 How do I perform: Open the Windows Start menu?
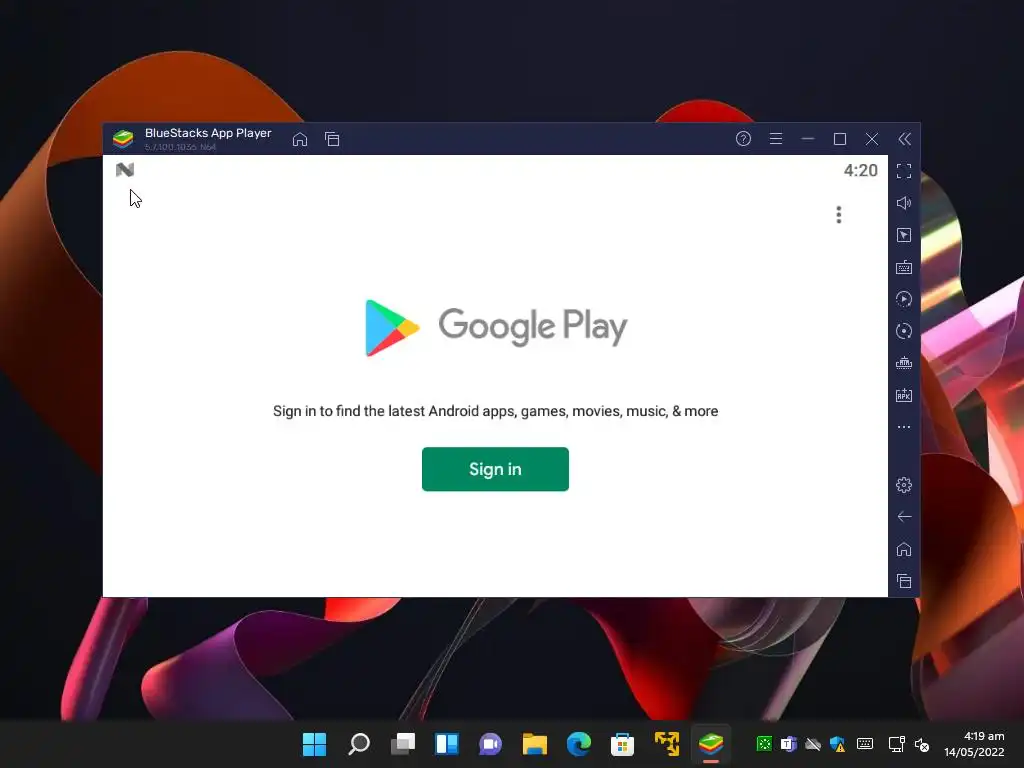tap(314, 744)
